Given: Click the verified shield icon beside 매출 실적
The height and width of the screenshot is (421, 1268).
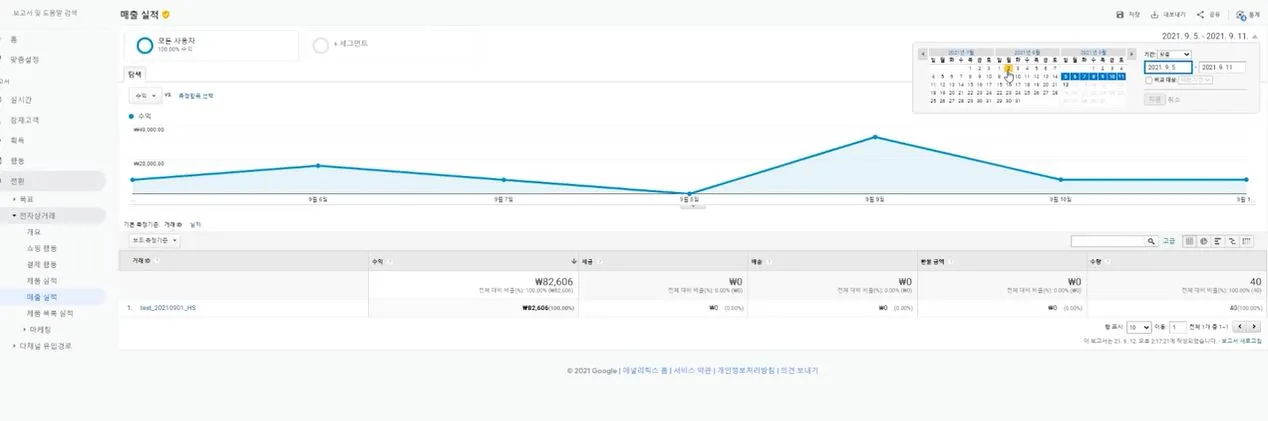Looking at the screenshot, I should tap(166, 15).
